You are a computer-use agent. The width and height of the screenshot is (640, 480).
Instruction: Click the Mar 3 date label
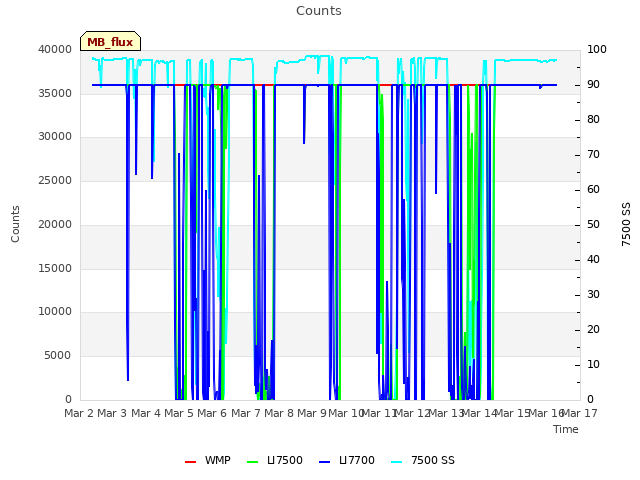click(x=112, y=413)
